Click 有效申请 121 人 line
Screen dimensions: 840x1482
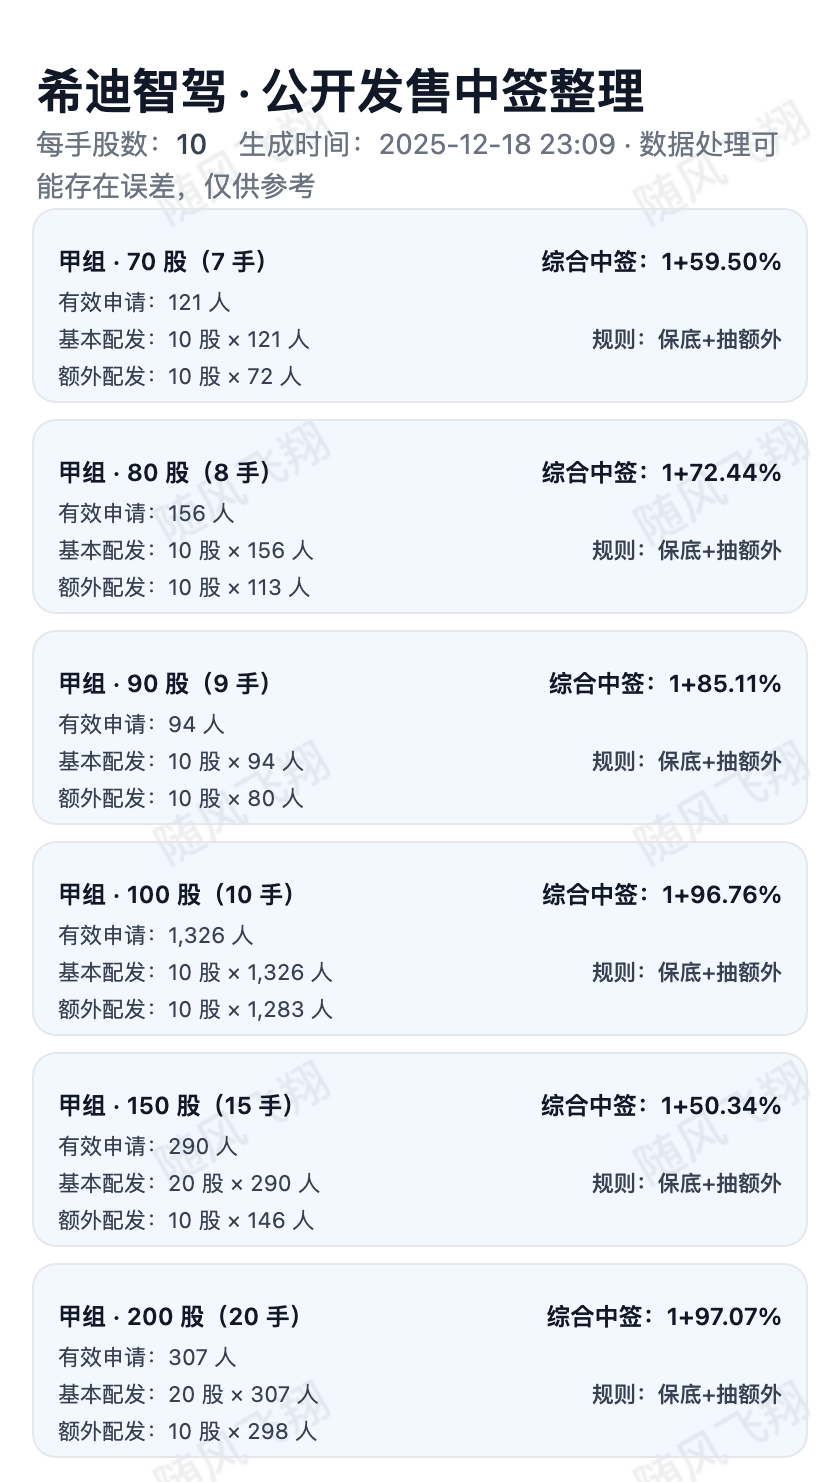click(x=144, y=302)
